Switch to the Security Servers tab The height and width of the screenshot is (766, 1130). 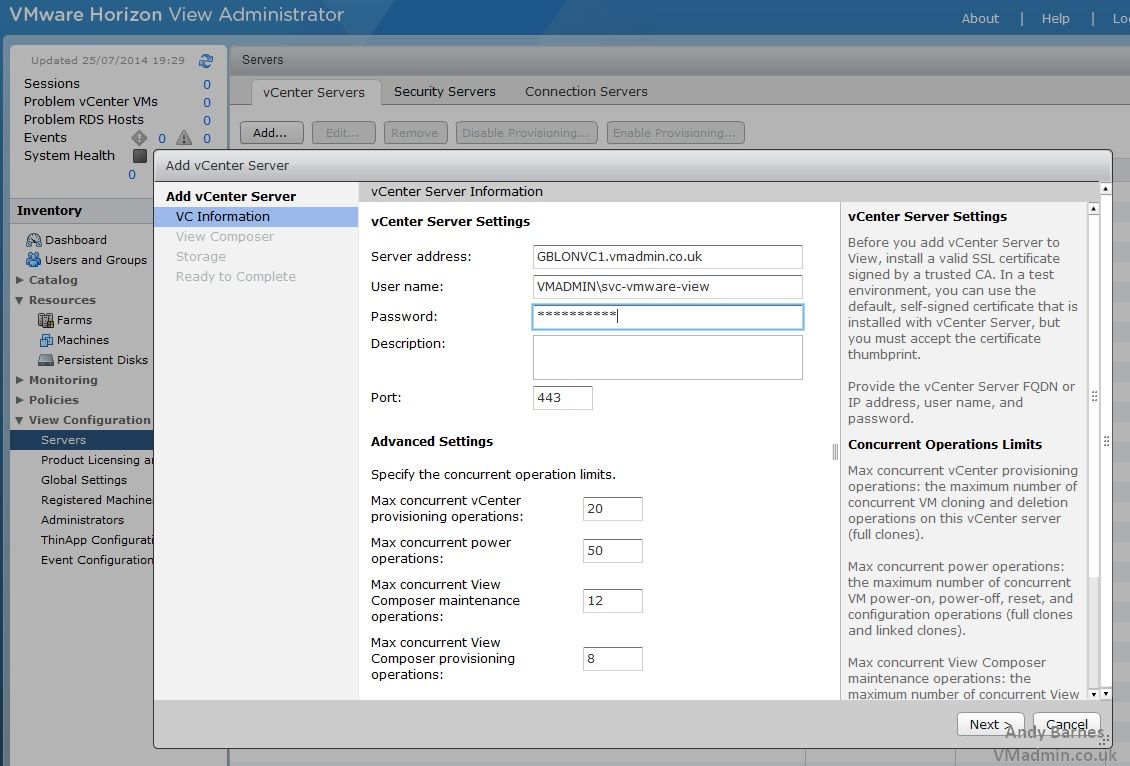point(445,92)
